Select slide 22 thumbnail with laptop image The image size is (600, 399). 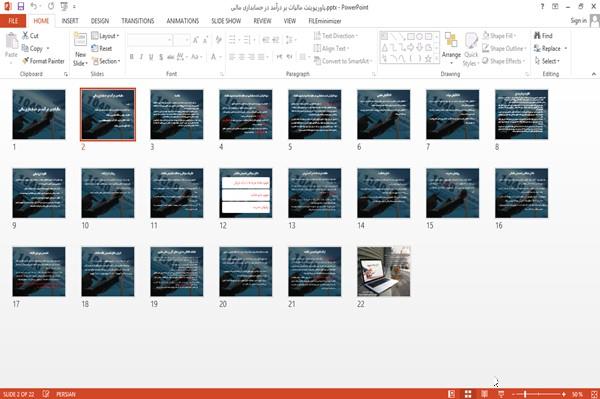(383, 272)
